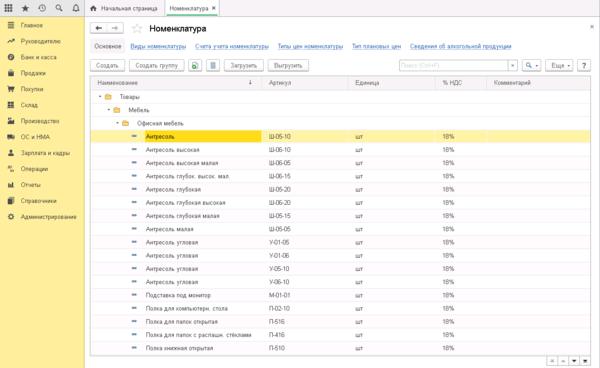The width and height of the screenshot is (600, 368).
Task: Click the Создать группу button
Action: 157,65
